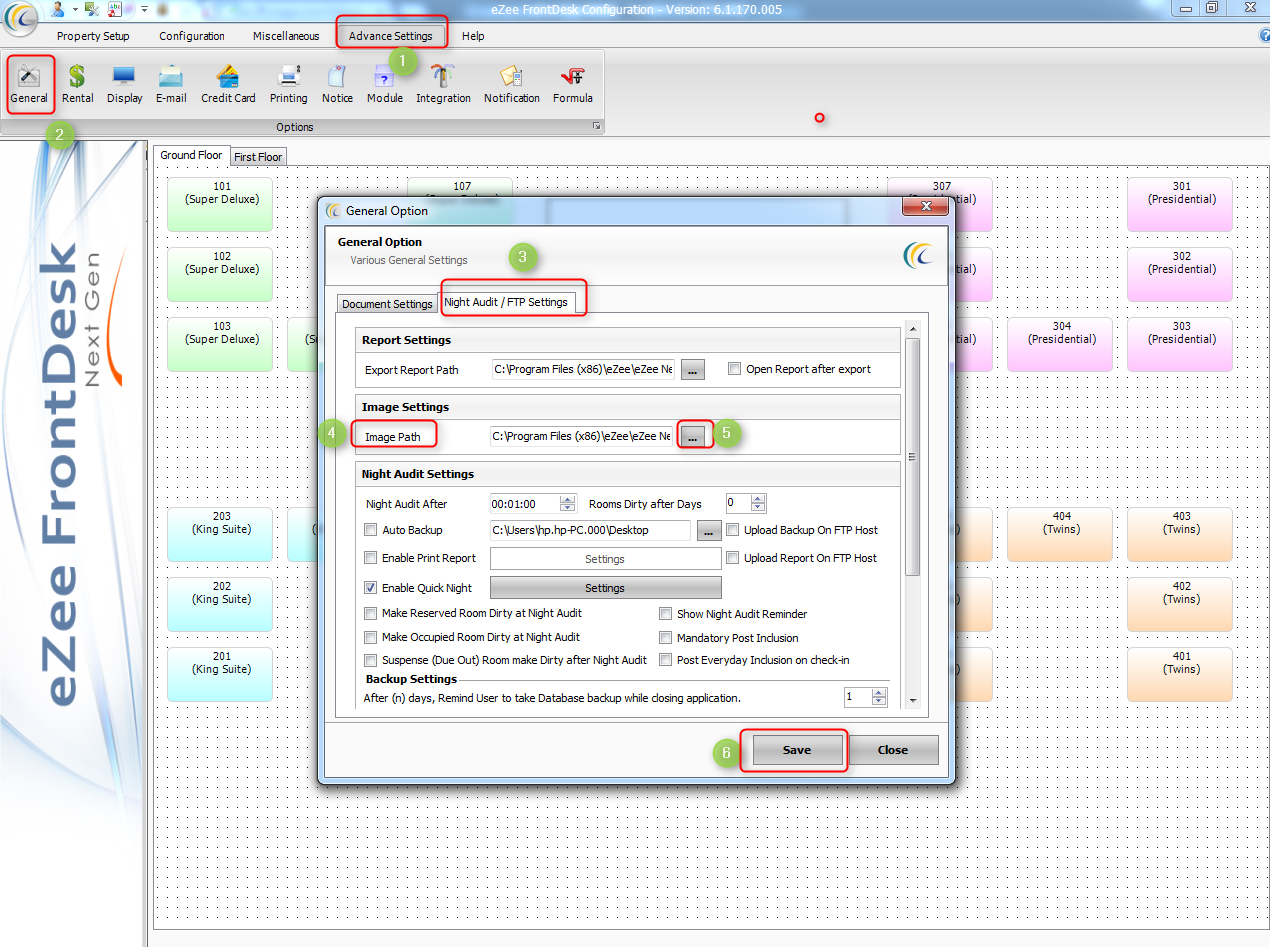This screenshot has height=947, width=1270.
Task: Click Enable Print Report Settings button
Action: tap(605, 559)
